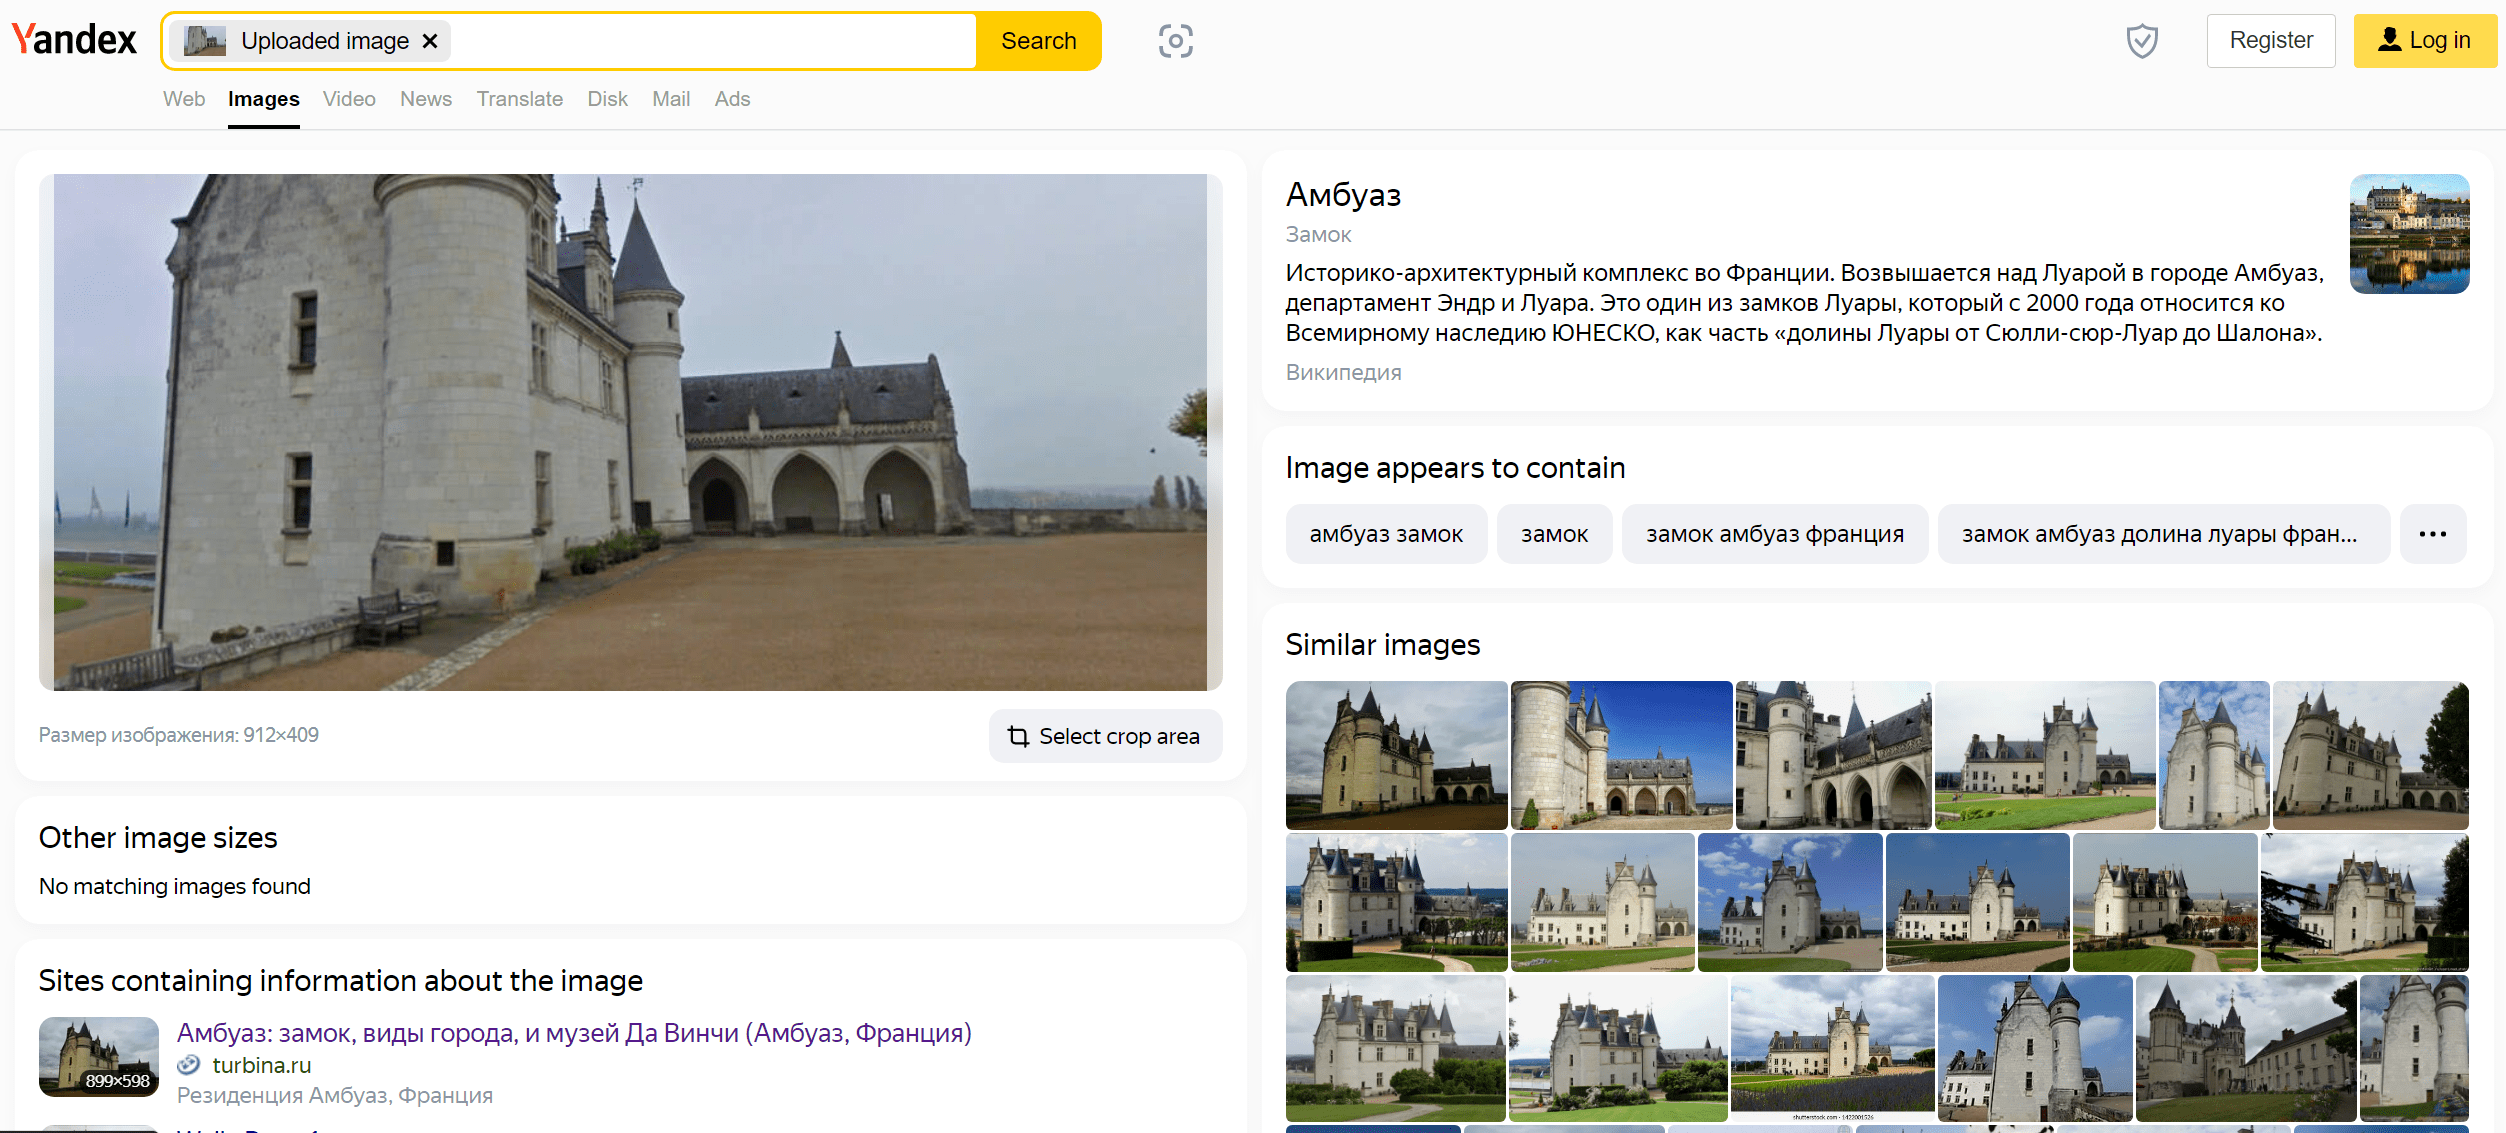Click 'Image appears to contain' heading
The image size is (2506, 1133).
pos(1455,468)
